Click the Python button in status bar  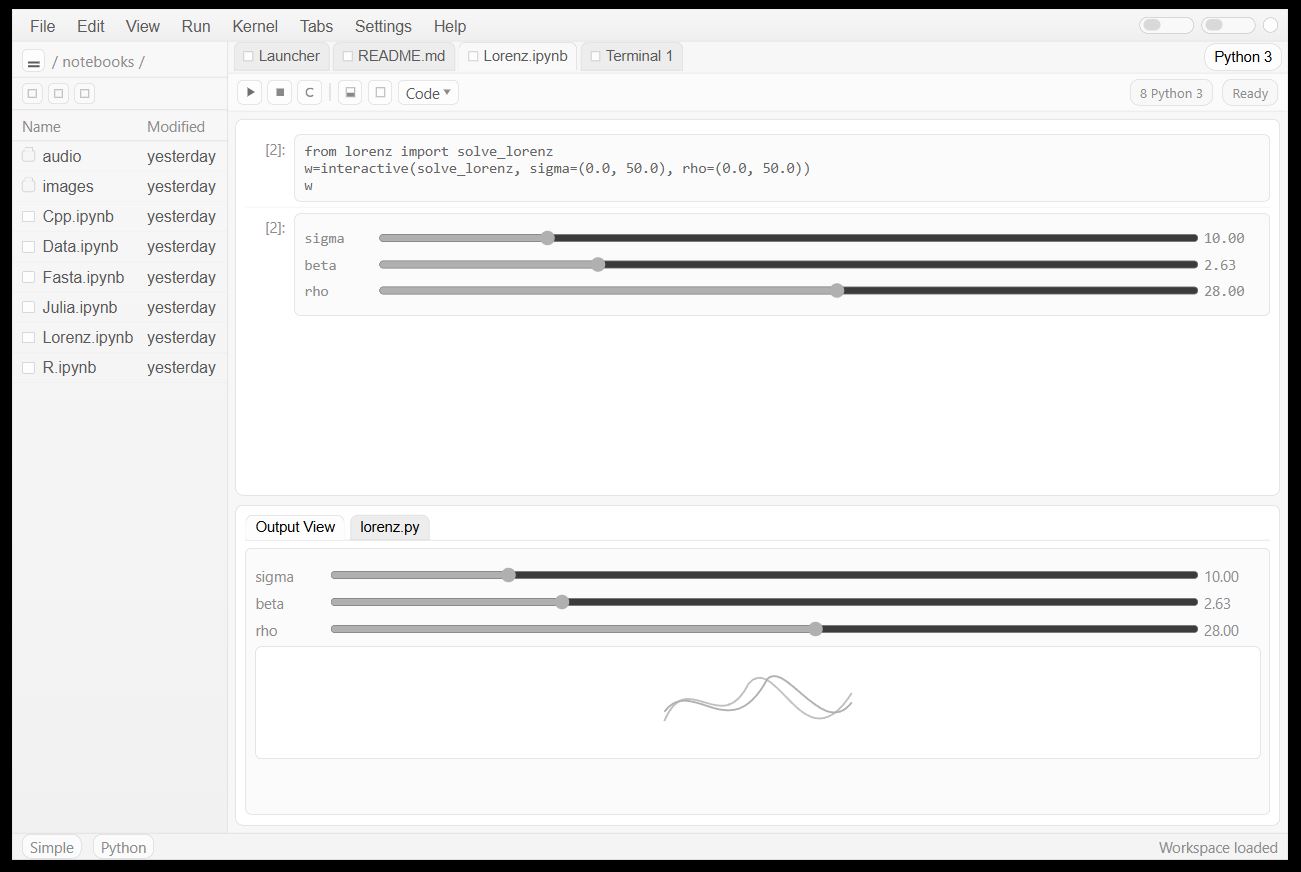coord(123,847)
